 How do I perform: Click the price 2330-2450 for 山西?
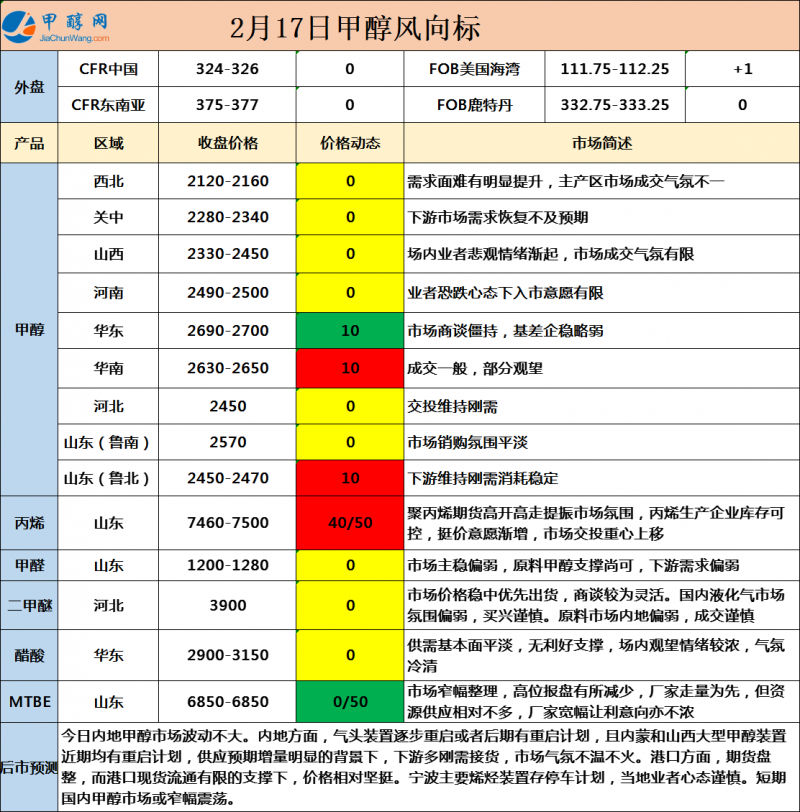227,254
